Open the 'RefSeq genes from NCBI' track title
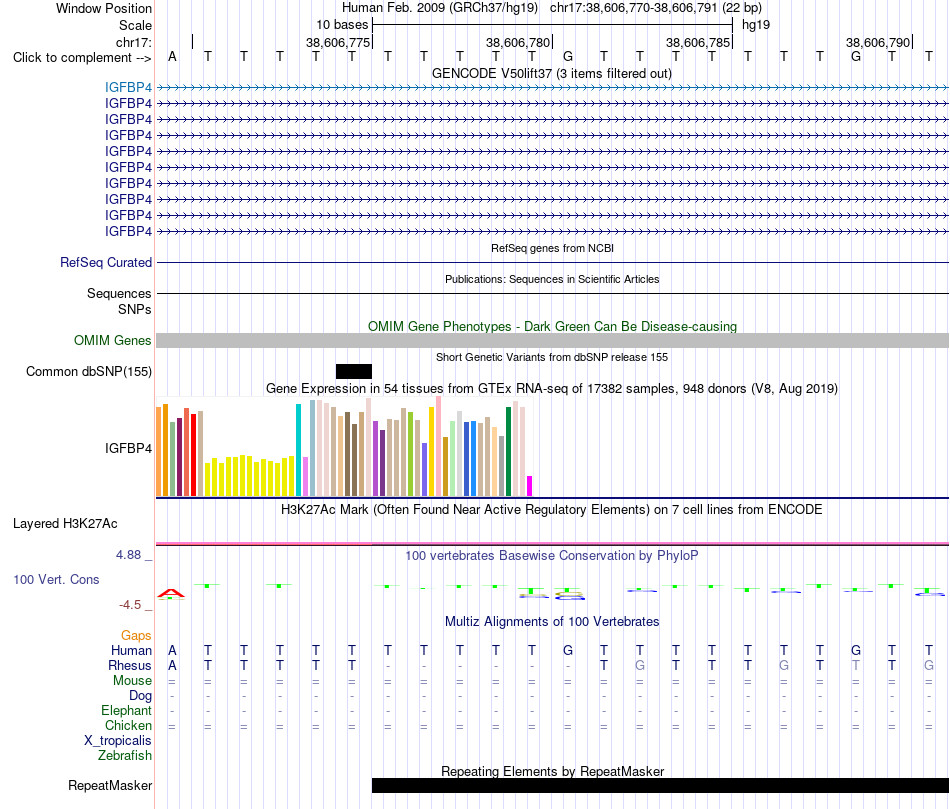Viewport: 950px width, 809px height. click(x=552, y=248)
